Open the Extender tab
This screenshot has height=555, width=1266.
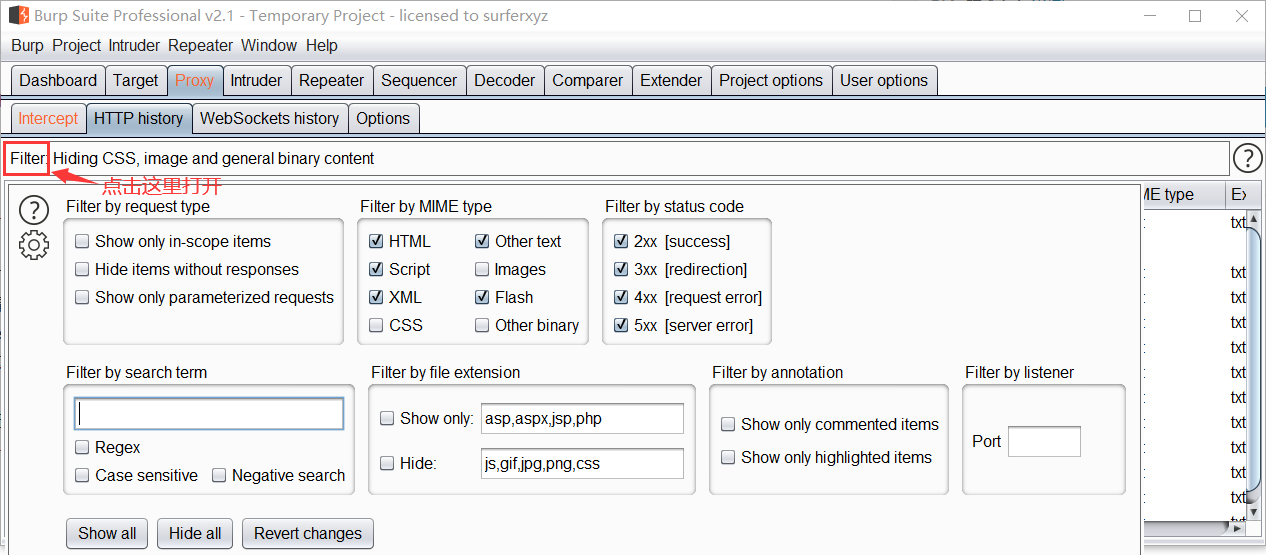point(671,81)
